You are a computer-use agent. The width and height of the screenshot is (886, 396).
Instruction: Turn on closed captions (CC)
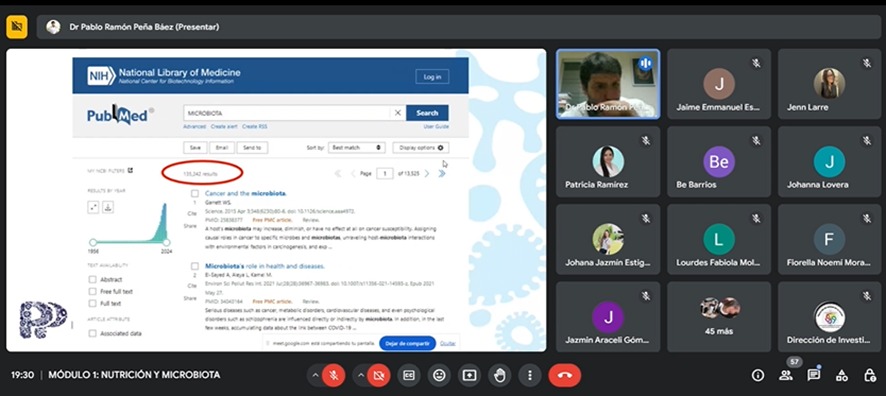click(409, 375)
